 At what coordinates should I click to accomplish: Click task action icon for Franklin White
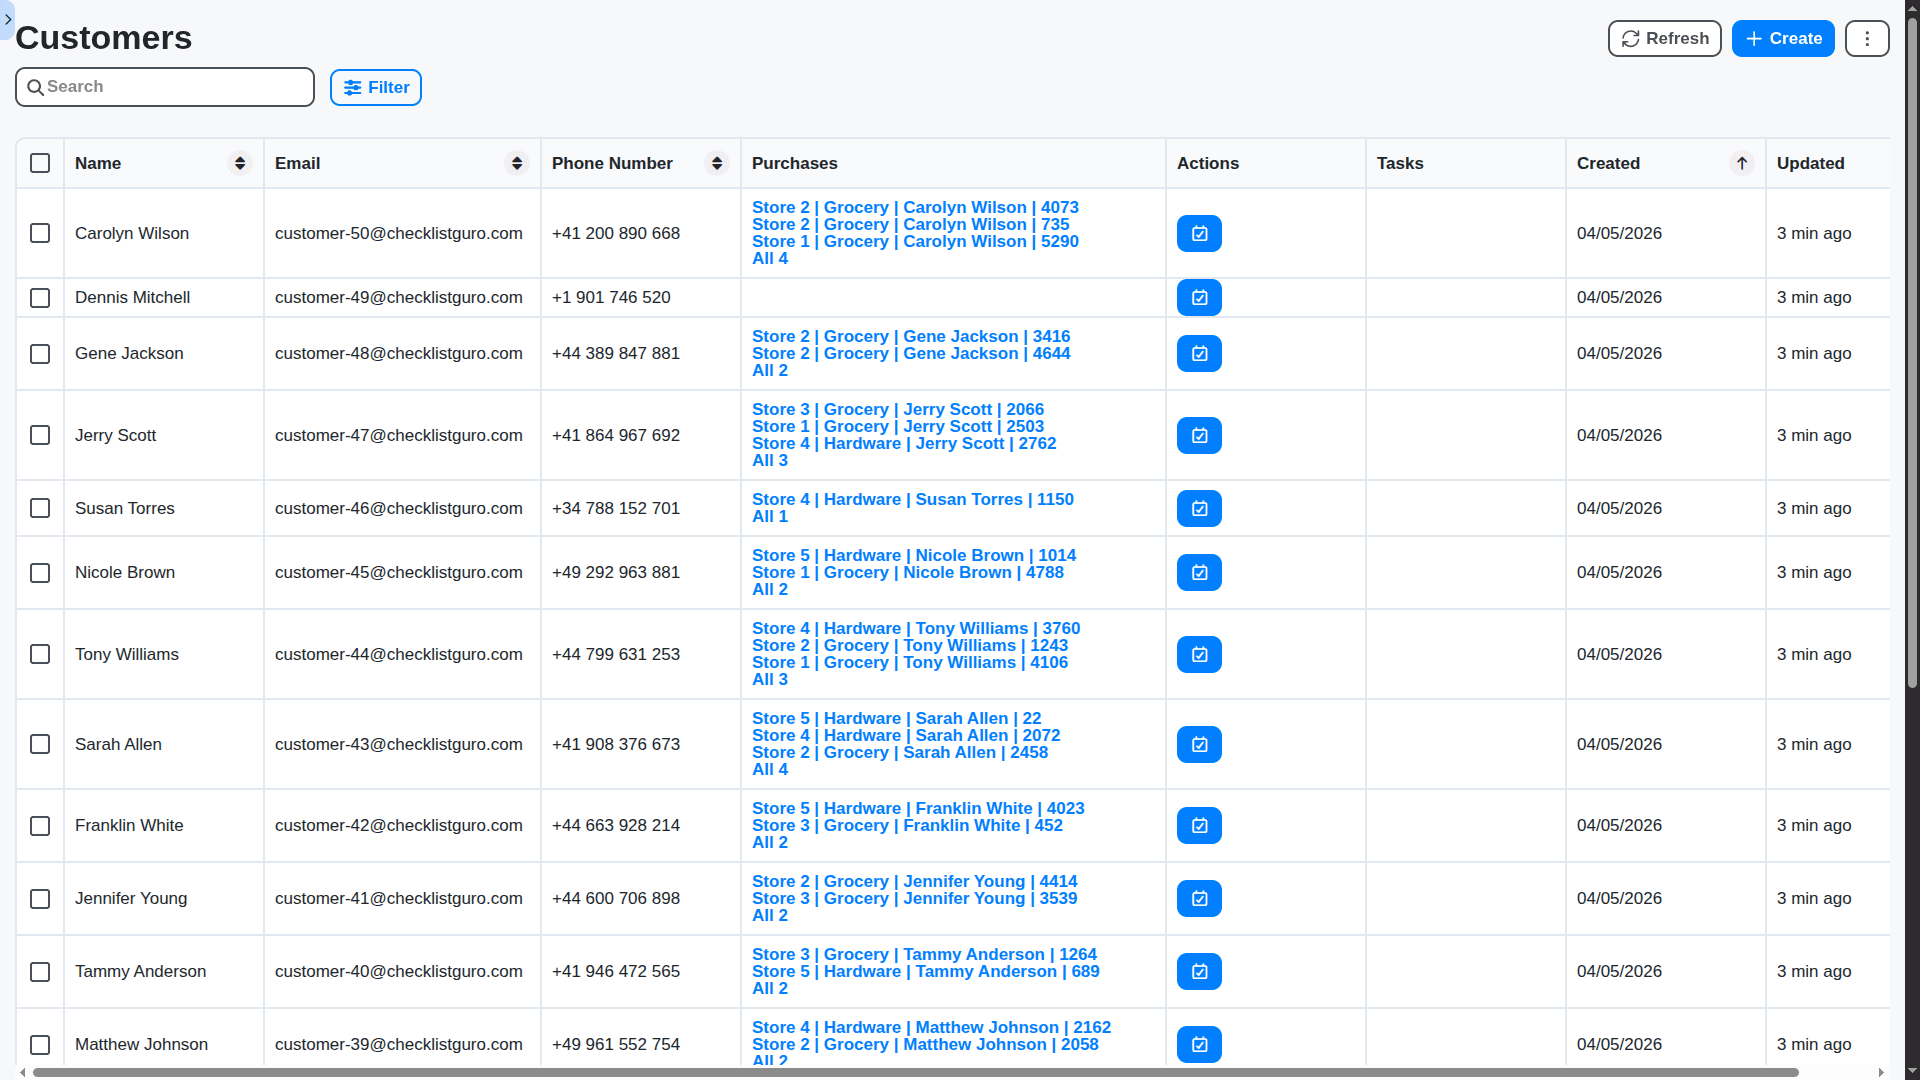click(x=1199, y=825)
